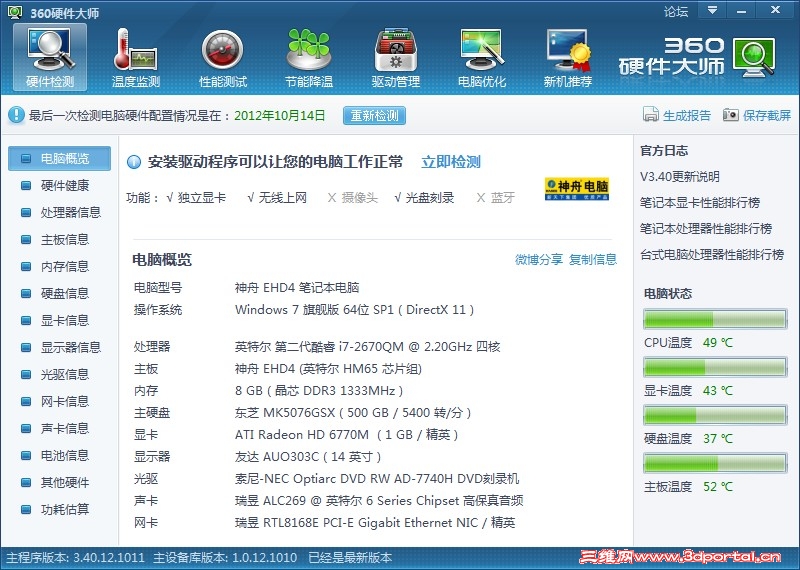Viewport: 800px width, 570px height.
Task: Open the 论坛 forum link
Action: click(x=676, y=11)
